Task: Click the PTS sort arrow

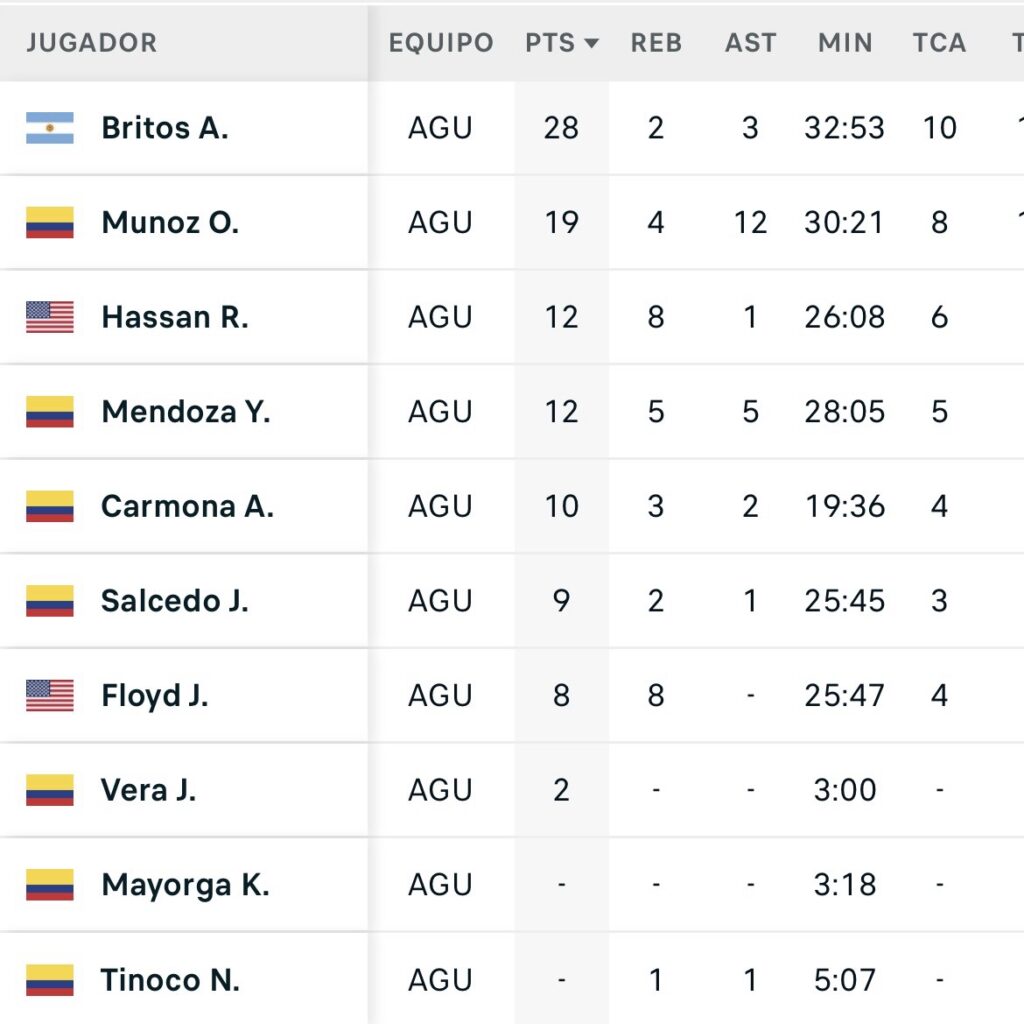Action: coord(591,43)
